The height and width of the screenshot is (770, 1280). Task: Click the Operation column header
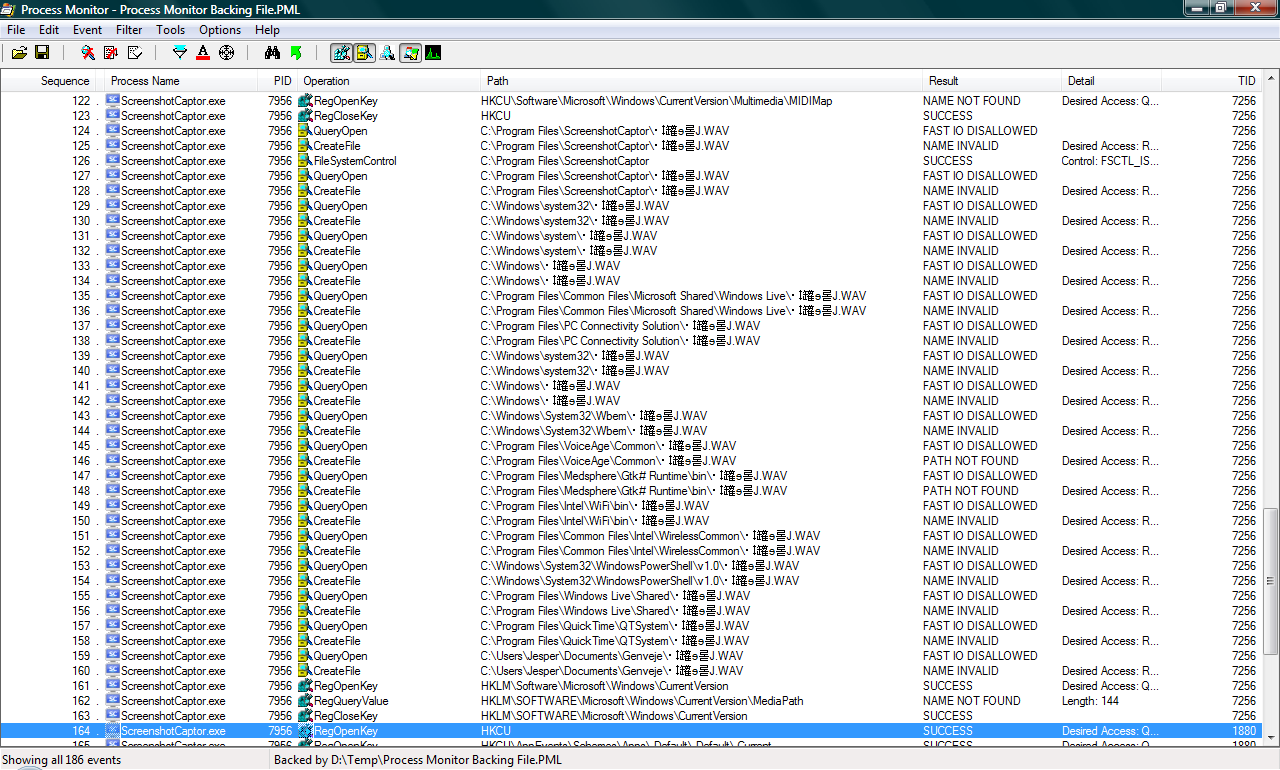pos(388,81)
